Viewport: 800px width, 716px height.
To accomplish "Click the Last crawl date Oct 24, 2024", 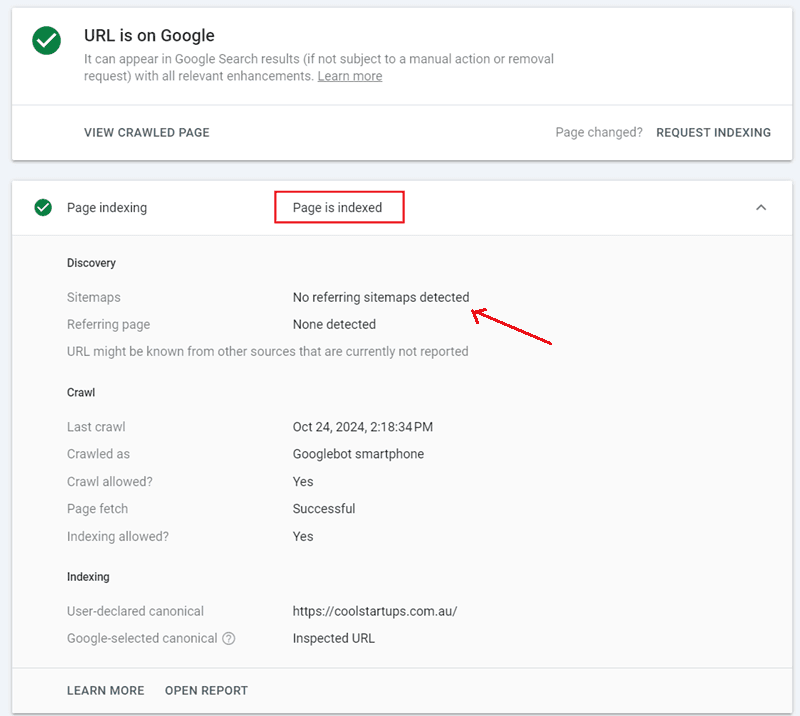I will click(x=362, y=427).
